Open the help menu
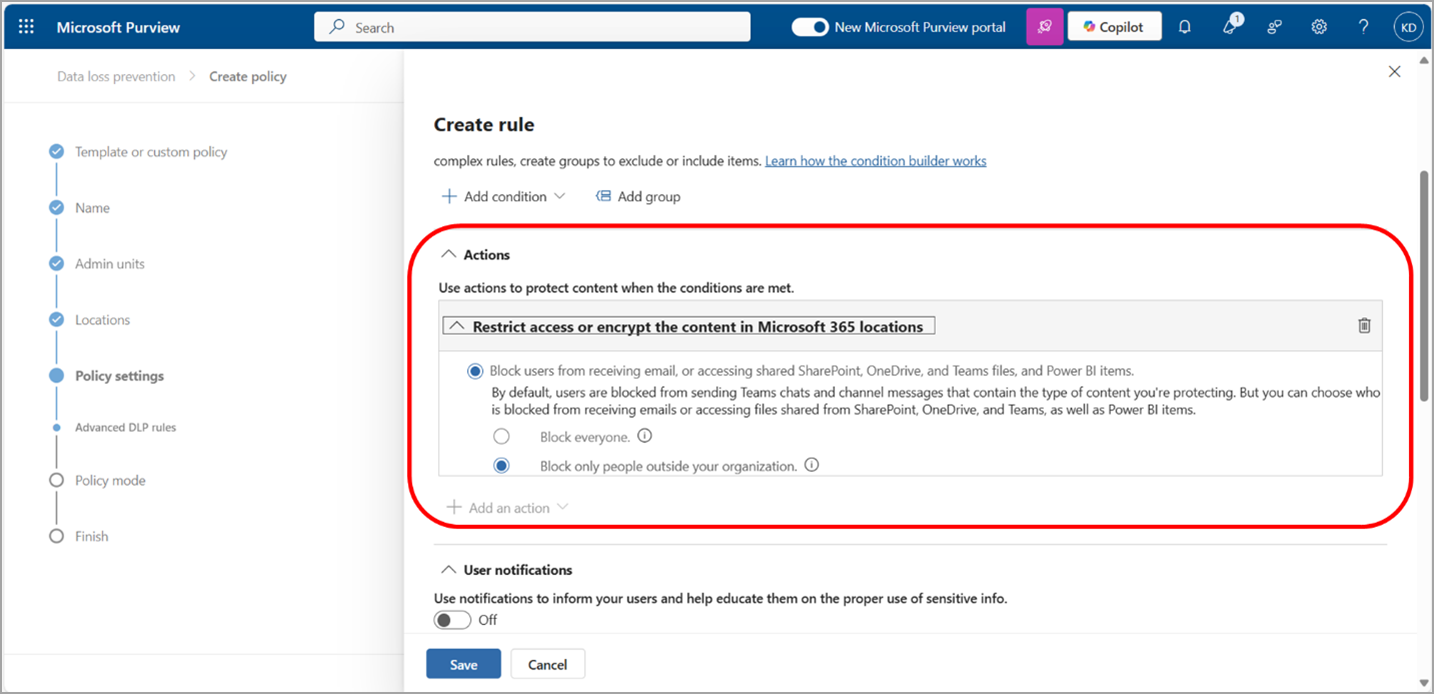 coord(1362,26)
